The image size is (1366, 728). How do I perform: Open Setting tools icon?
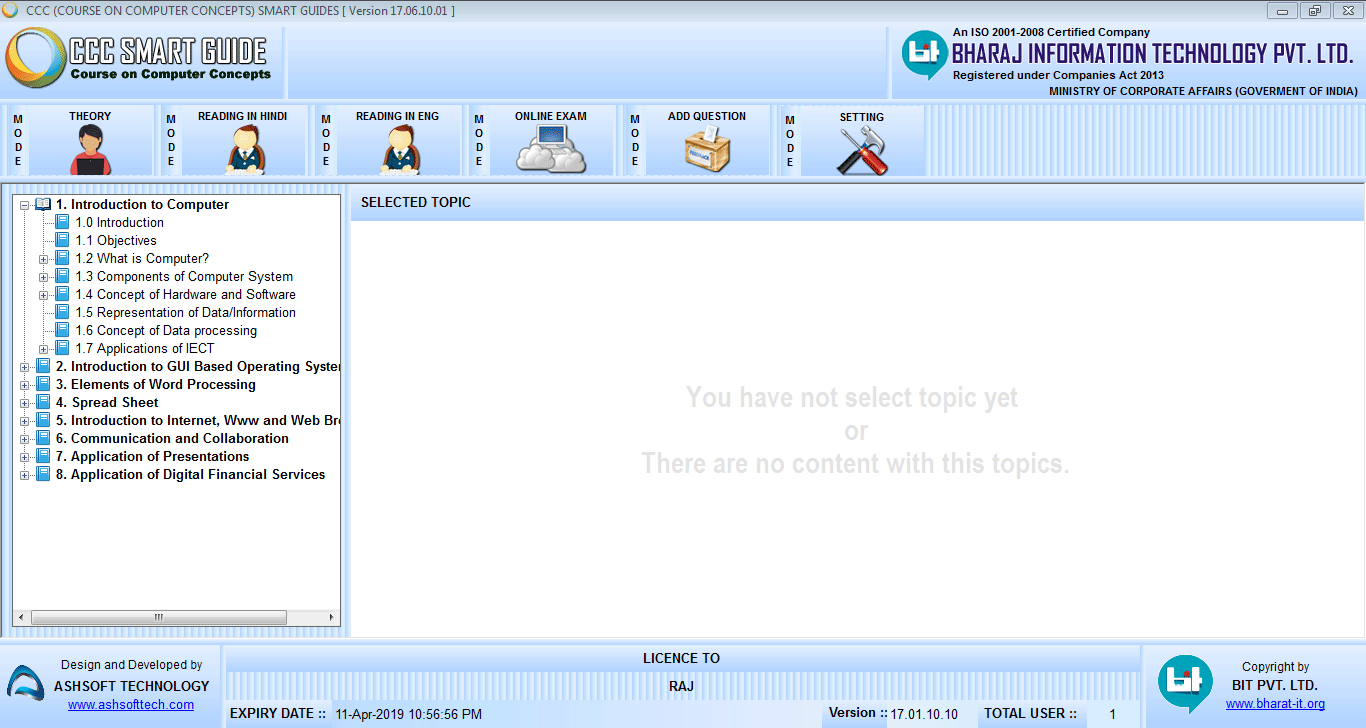(861, 150)
